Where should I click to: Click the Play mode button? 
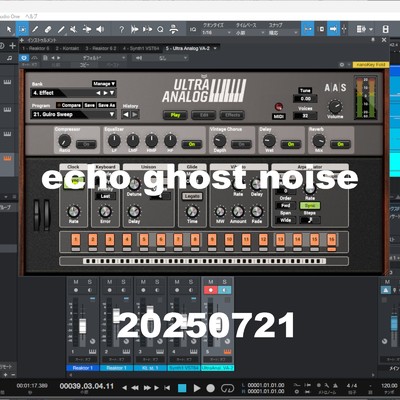(x=175, y=115)
